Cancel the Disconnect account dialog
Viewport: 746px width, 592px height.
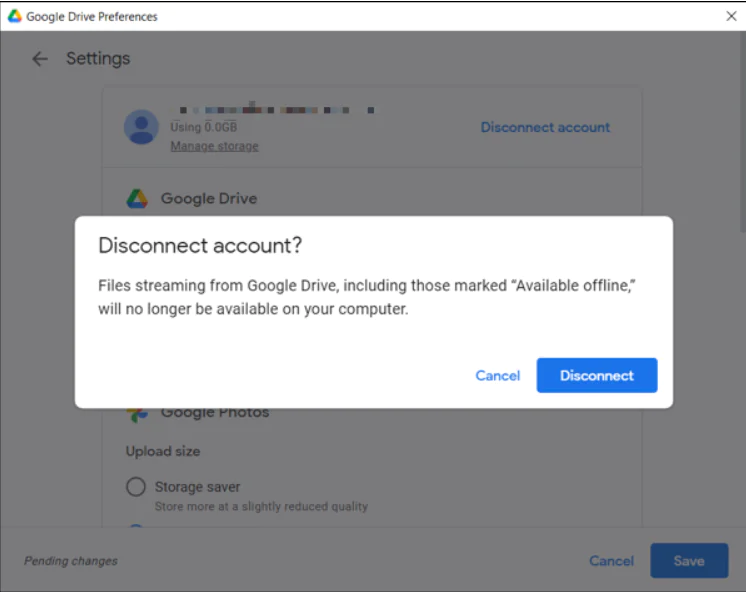498,375
